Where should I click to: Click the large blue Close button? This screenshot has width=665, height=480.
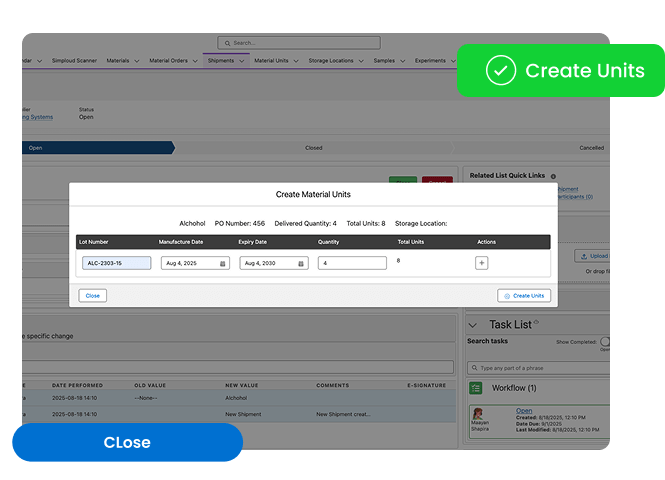point(127,442)
